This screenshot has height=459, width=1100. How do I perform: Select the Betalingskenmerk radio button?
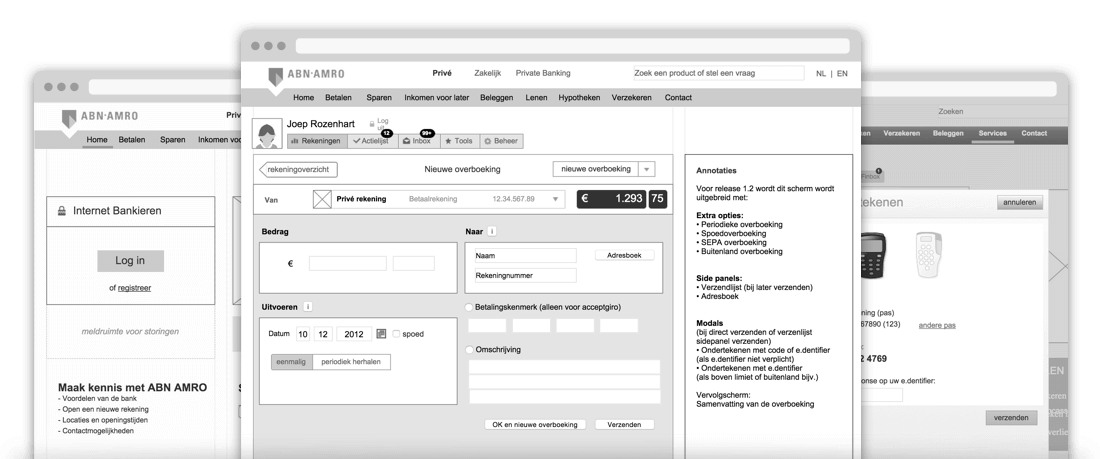point(469,307)
